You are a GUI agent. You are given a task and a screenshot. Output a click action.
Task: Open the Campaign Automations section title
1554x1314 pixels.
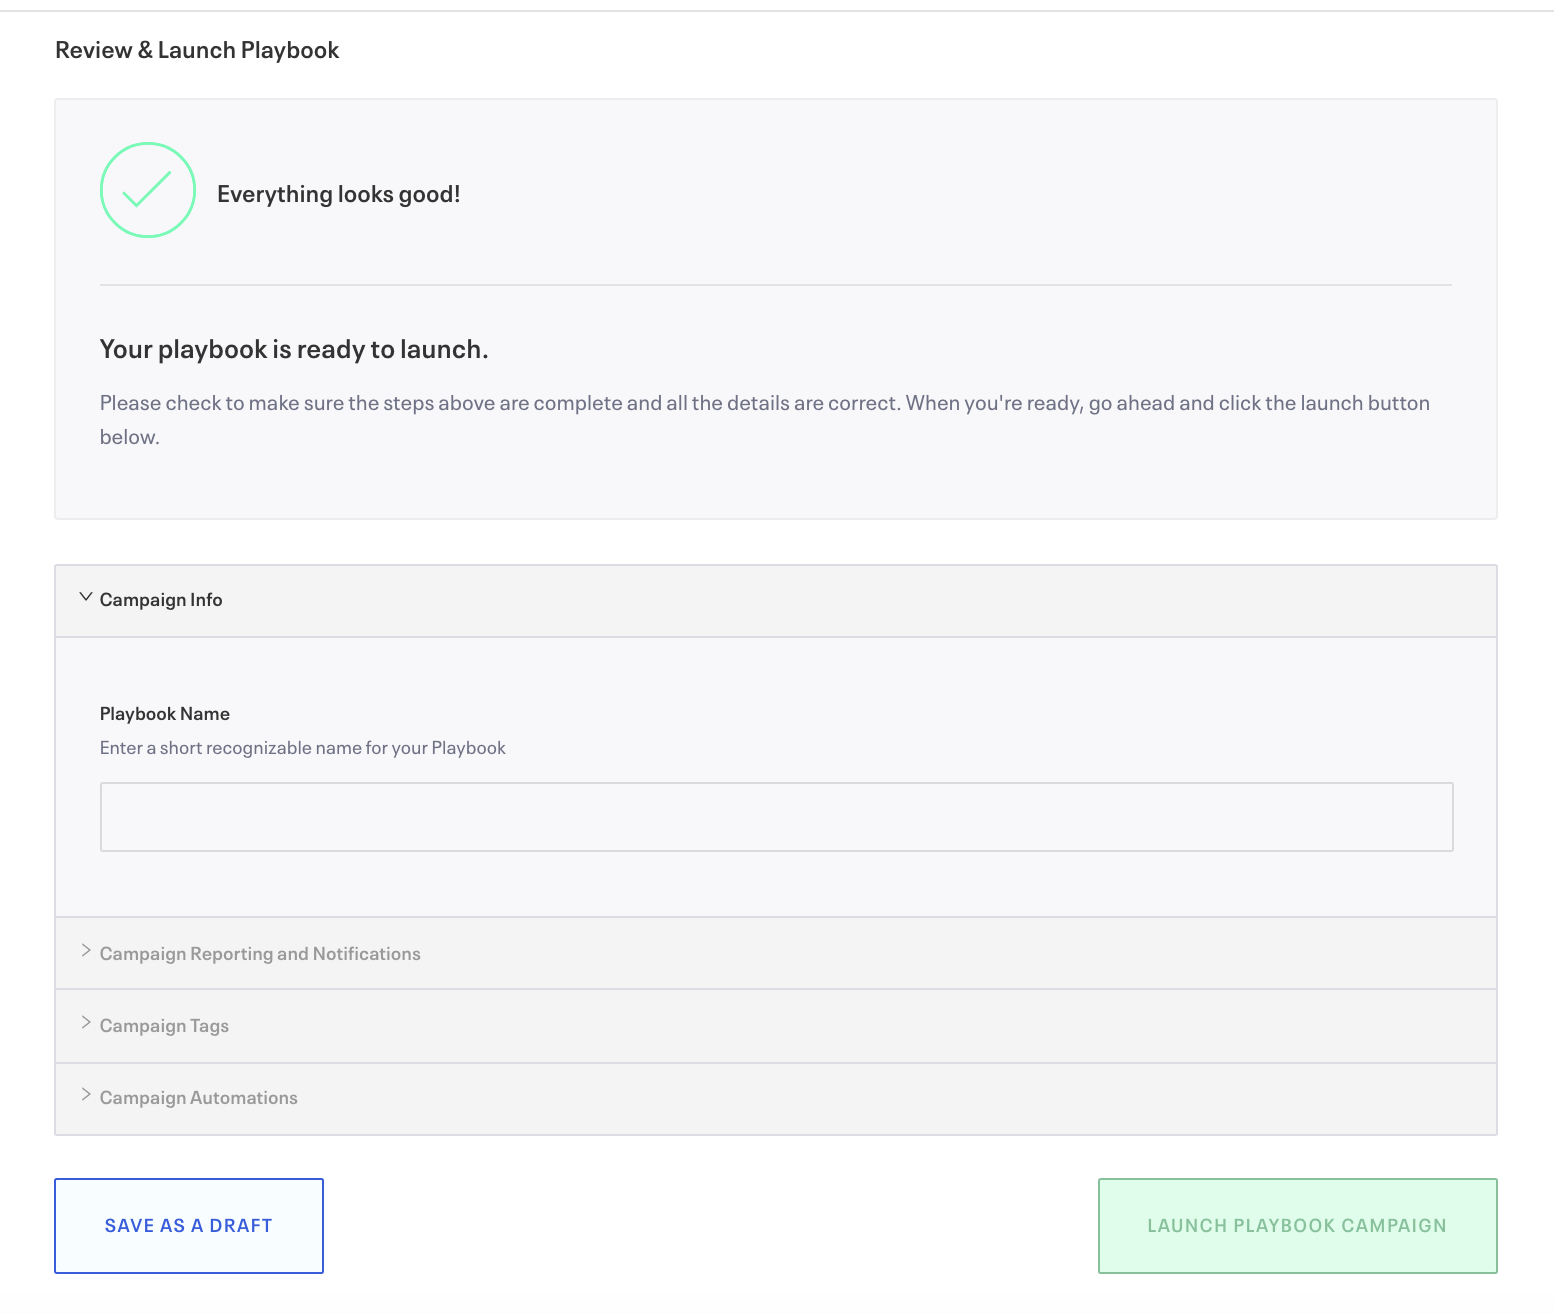[199, 1098]
